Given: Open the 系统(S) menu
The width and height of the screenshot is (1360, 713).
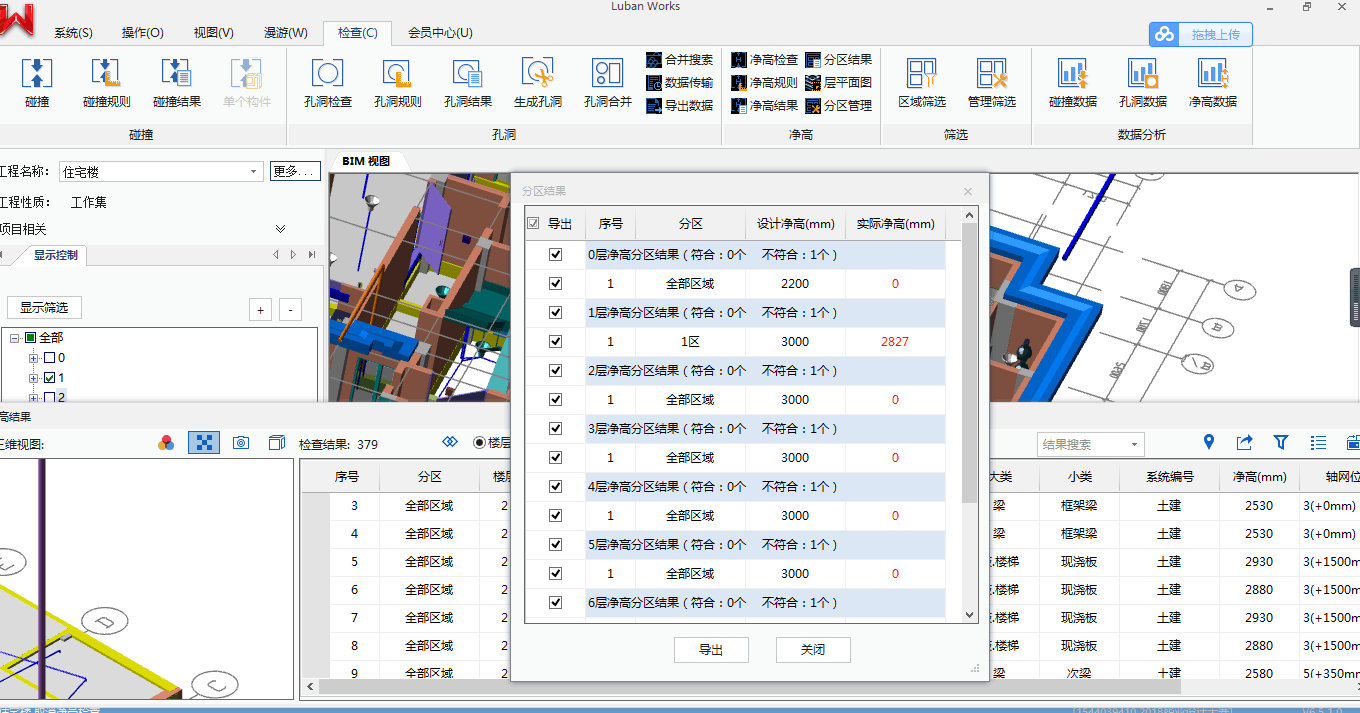Looking at the screenshot, I should [73, 33].
